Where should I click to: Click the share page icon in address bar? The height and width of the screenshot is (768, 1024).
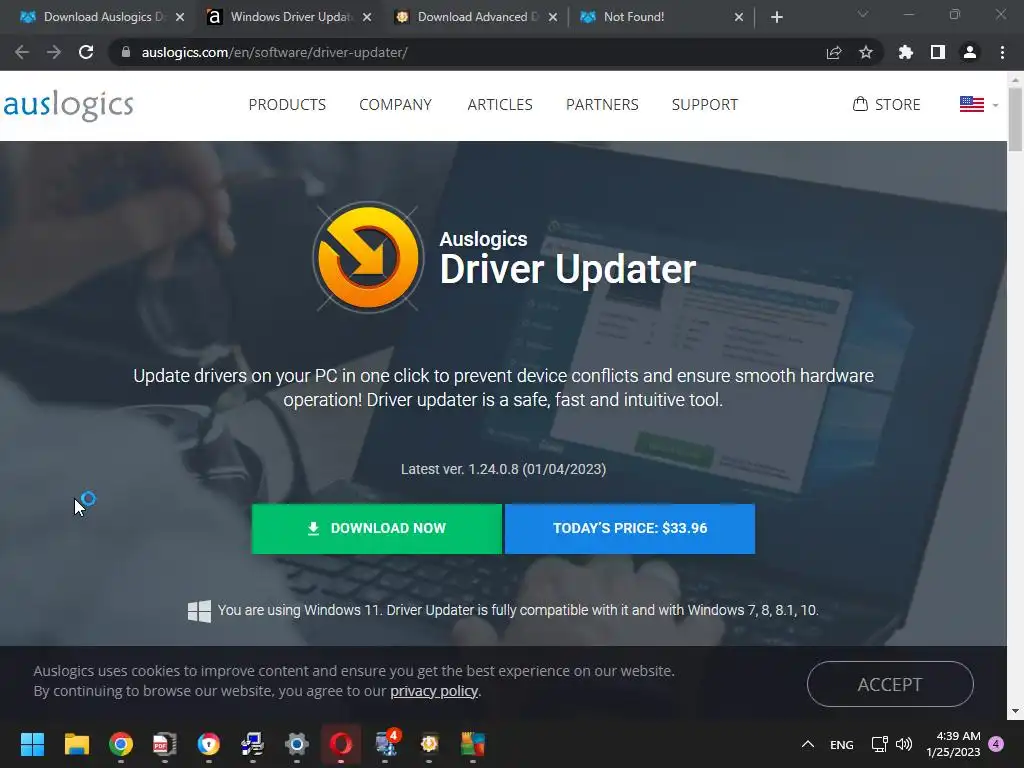[834, 52]
